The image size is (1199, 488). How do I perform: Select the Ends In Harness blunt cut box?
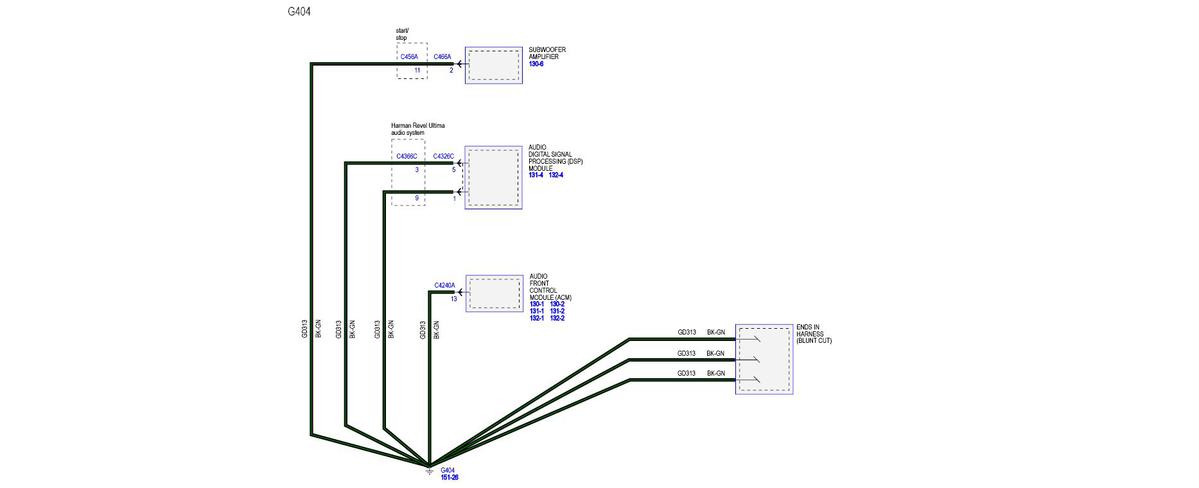[x=764, y=359]
